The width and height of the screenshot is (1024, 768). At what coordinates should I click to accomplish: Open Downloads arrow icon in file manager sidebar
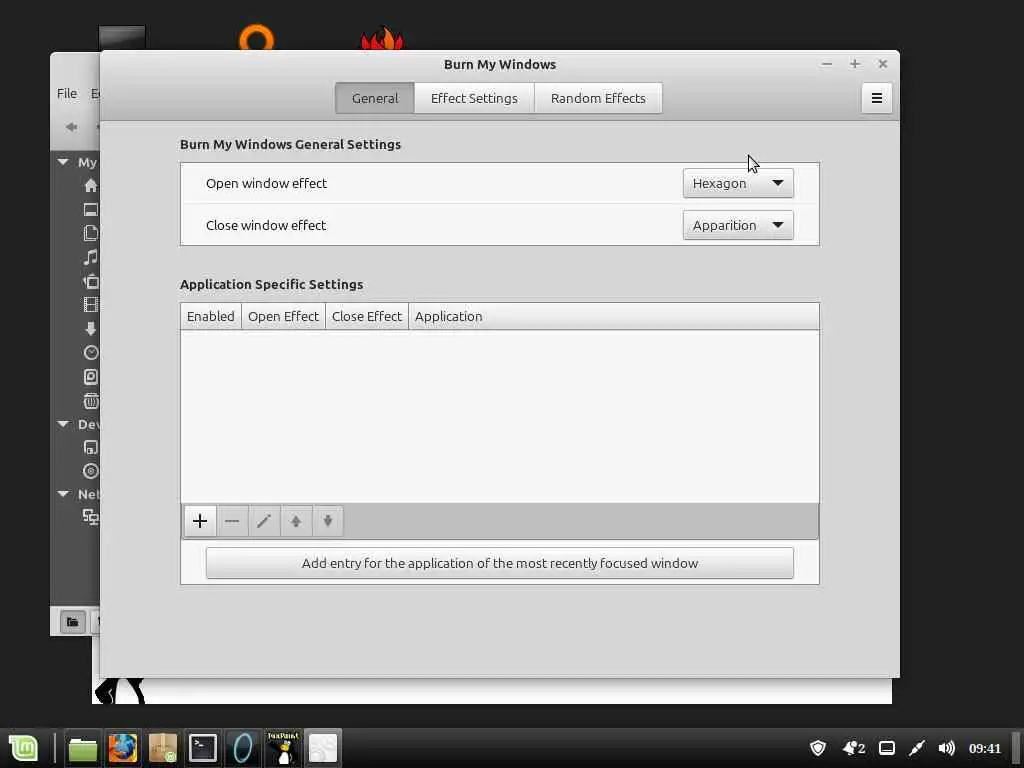coord(91,328)
